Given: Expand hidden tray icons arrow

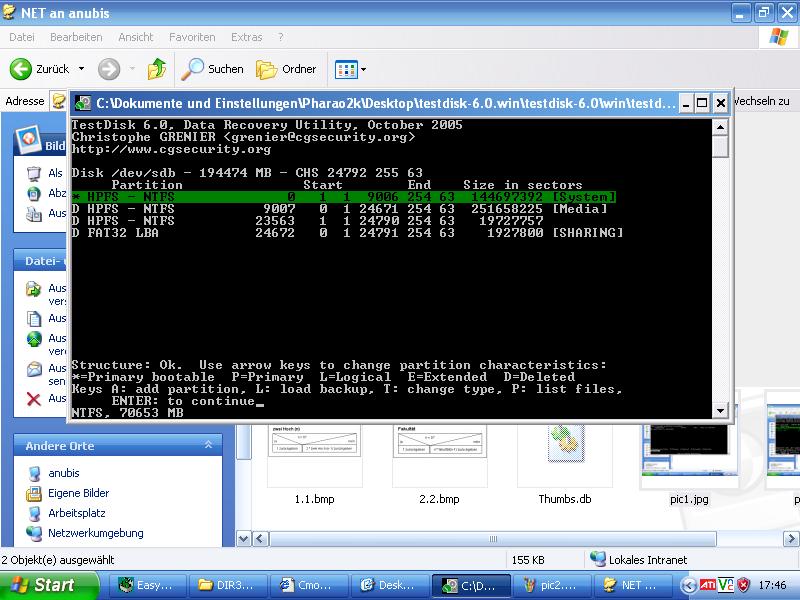Looking at the screenshot, I should coord(689,585).
